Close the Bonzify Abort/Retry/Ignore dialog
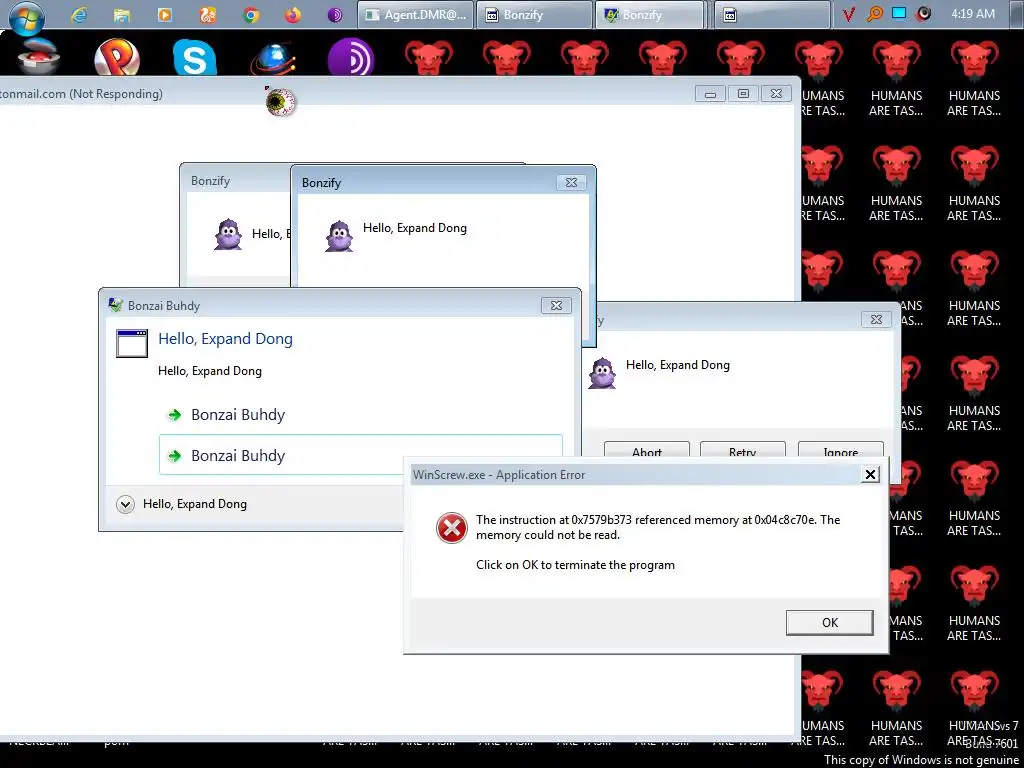The height and width of the screenshot is (768, 1024). (876, 319)
